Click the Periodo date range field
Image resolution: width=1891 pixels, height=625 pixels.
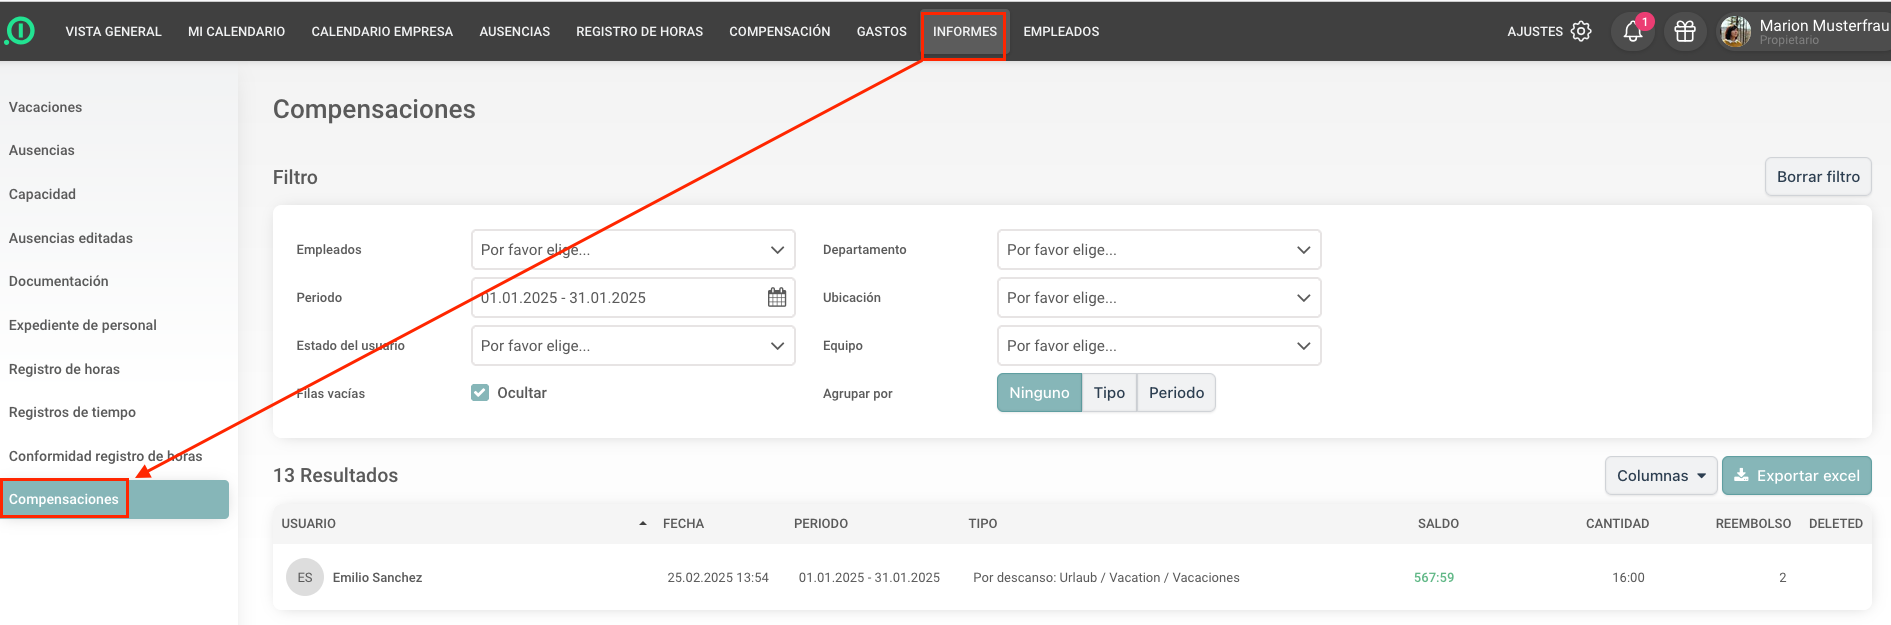click(615, 298)
